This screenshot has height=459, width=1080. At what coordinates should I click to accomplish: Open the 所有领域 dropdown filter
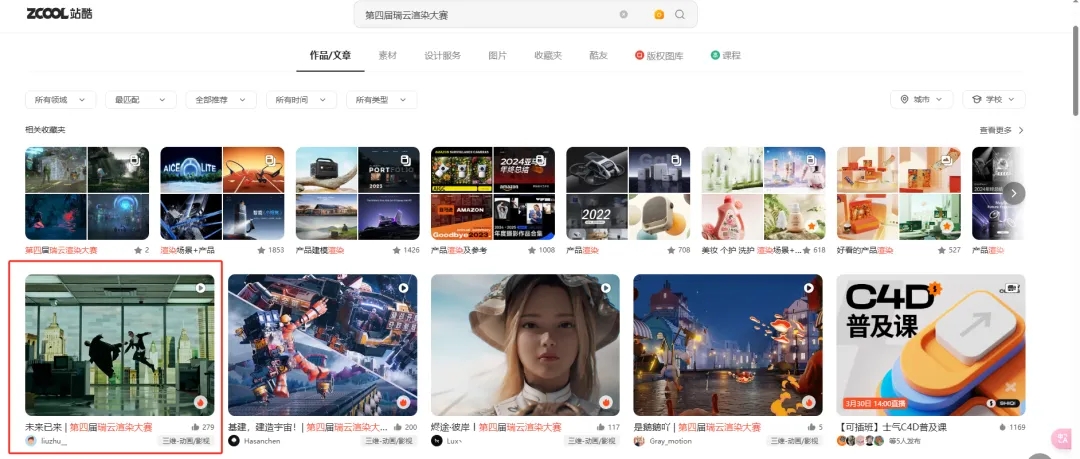point(60,100)
